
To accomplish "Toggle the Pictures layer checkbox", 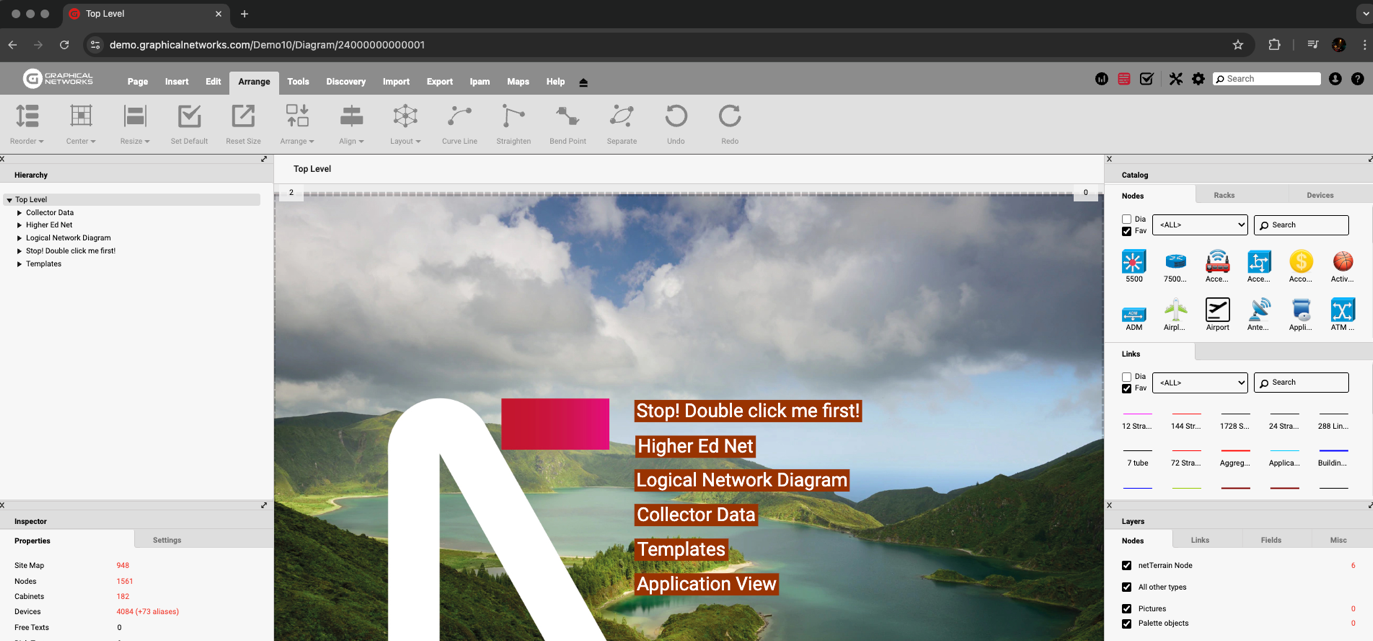I will (x=1127, y=609).
